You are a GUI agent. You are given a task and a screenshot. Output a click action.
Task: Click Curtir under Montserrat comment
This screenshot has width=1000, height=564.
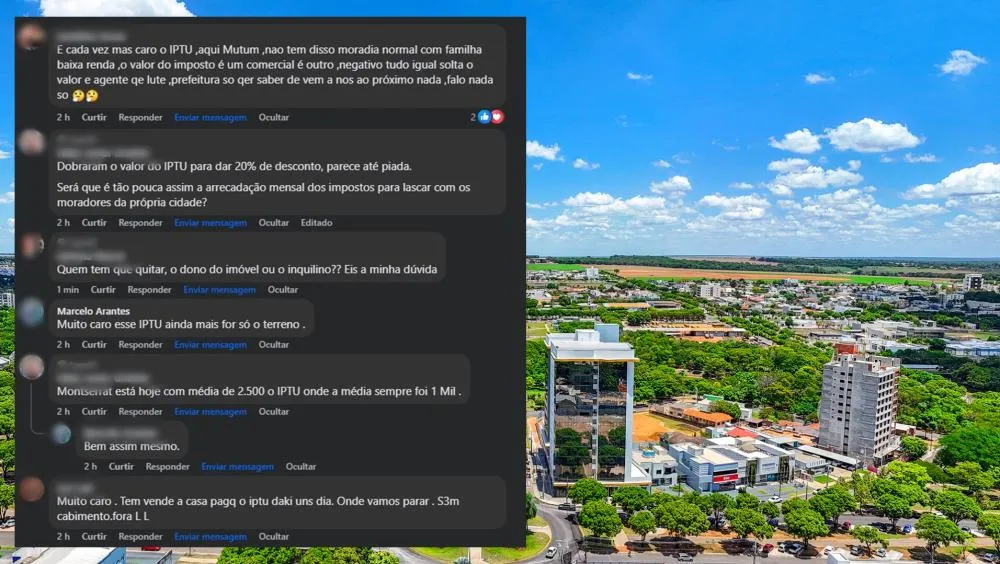coord(94,412)
